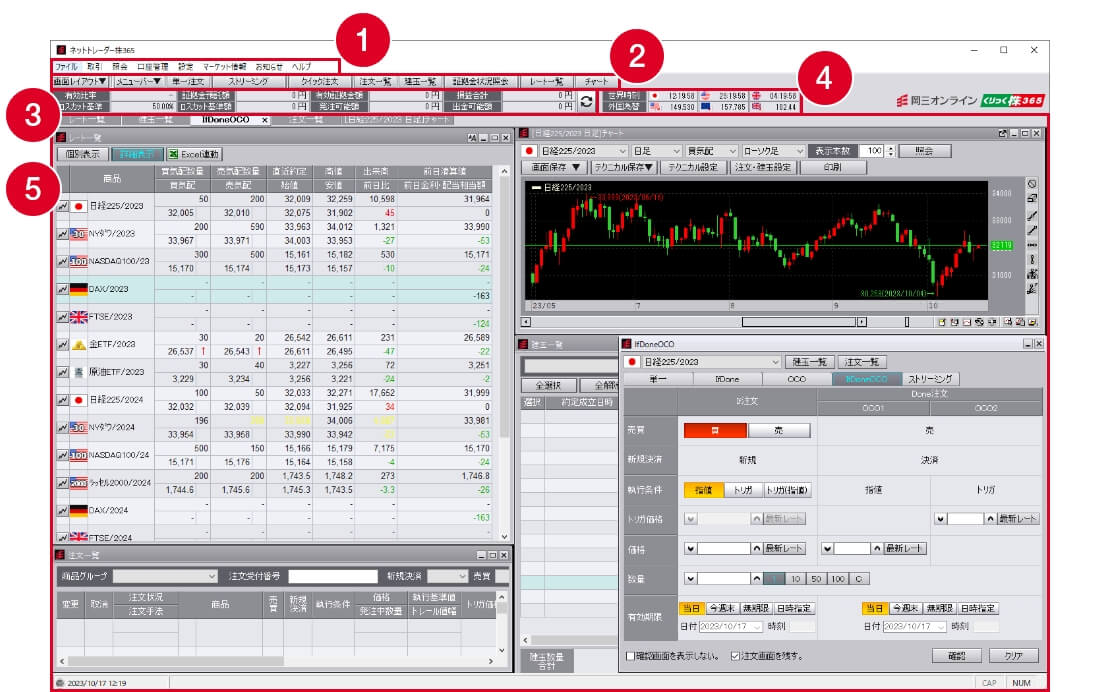This screenshot has height=692, width=1100.
Task: Click the price decrease arrow in 価格 If注文
Action: 690,549
